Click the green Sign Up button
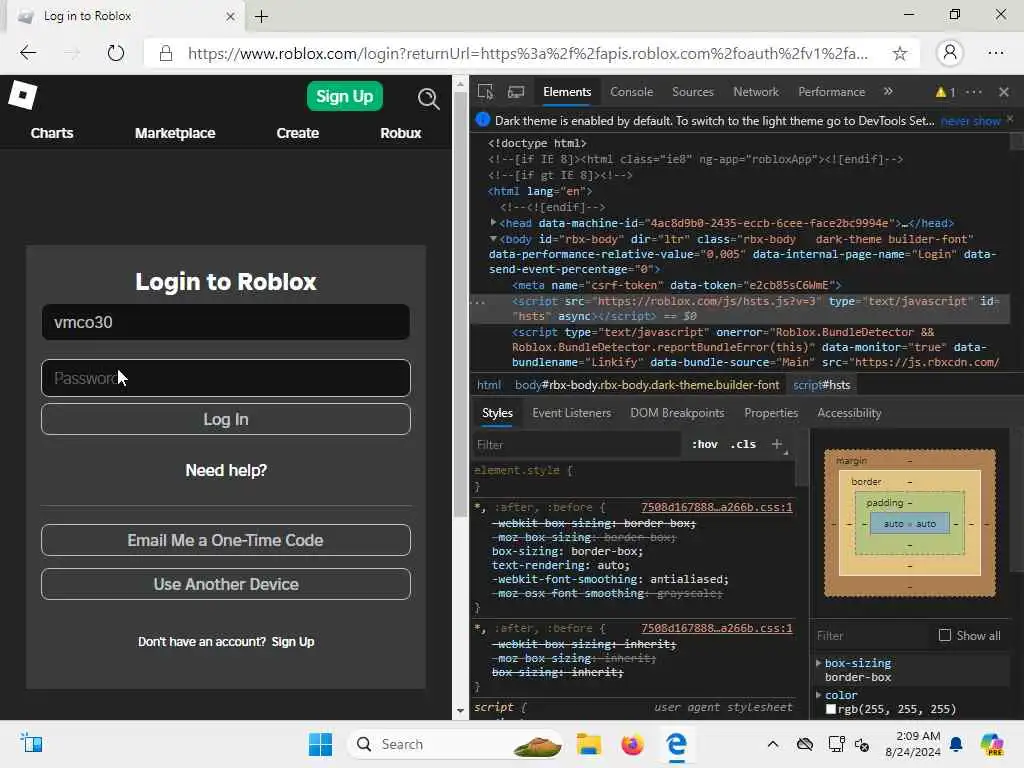Image resolution: width=1024 pixels, height=768 pixels. (x=344, y=96)
